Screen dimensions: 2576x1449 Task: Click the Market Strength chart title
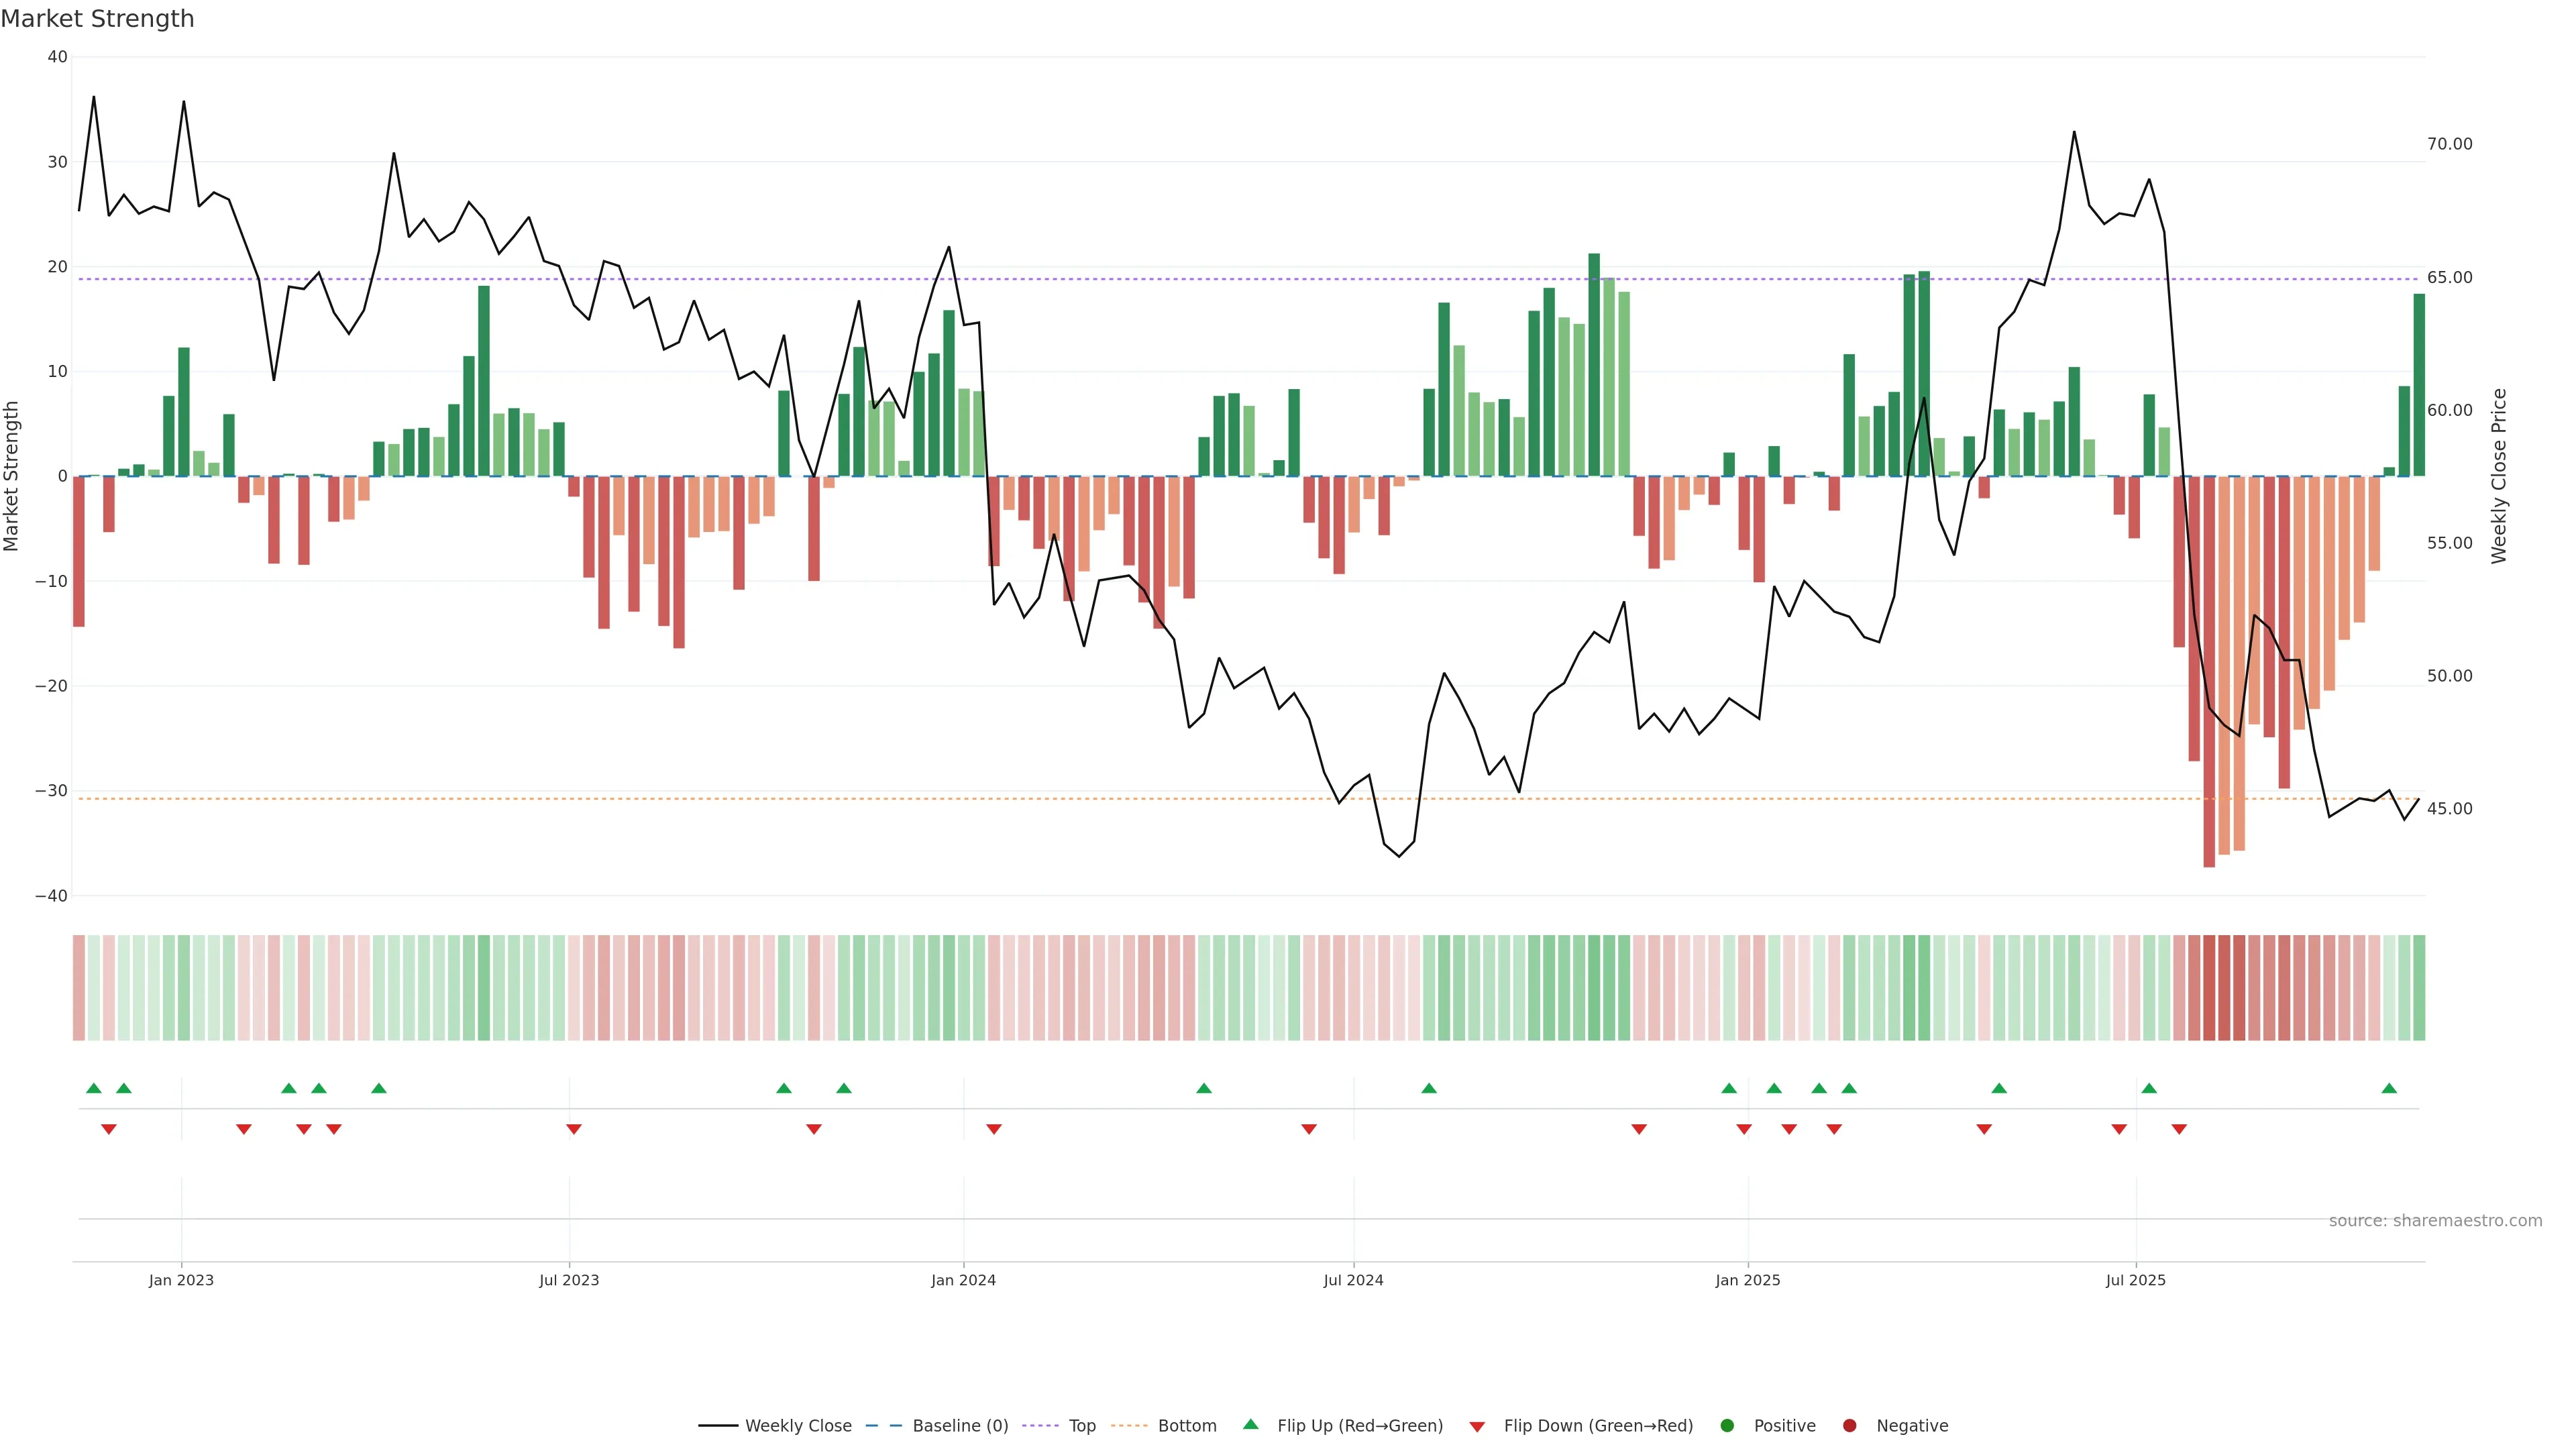coord(97,19)
